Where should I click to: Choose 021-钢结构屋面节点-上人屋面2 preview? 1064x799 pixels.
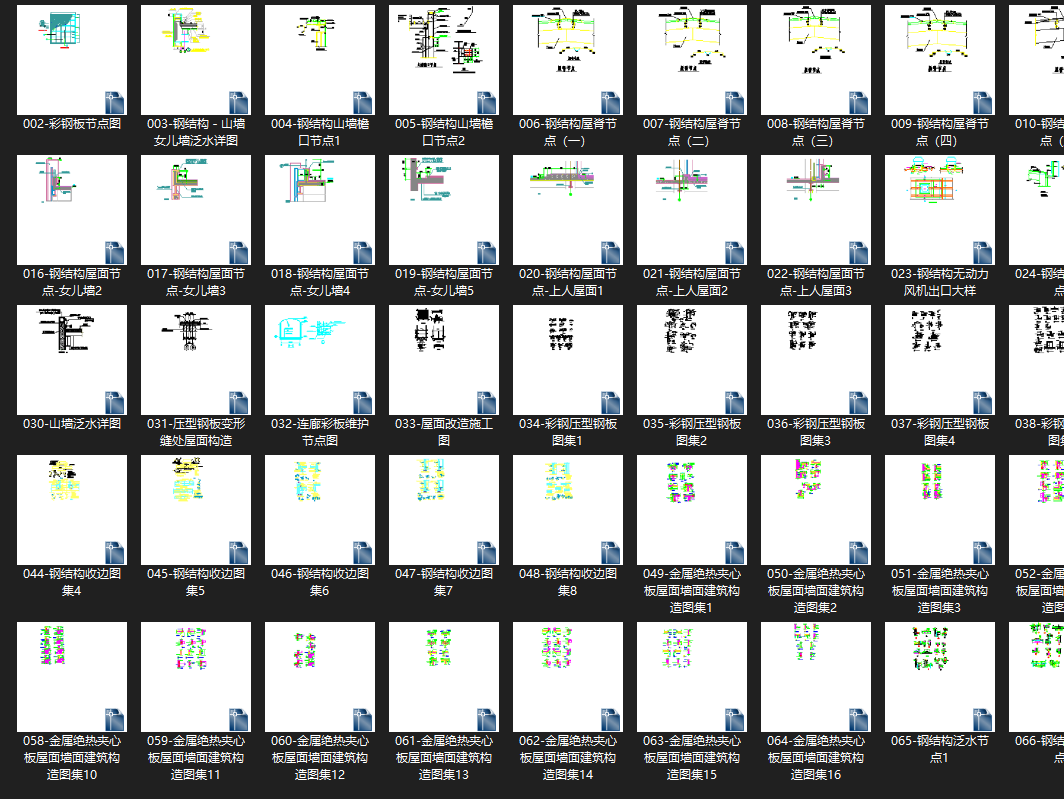pyautogui.click(x=692, y=210)
